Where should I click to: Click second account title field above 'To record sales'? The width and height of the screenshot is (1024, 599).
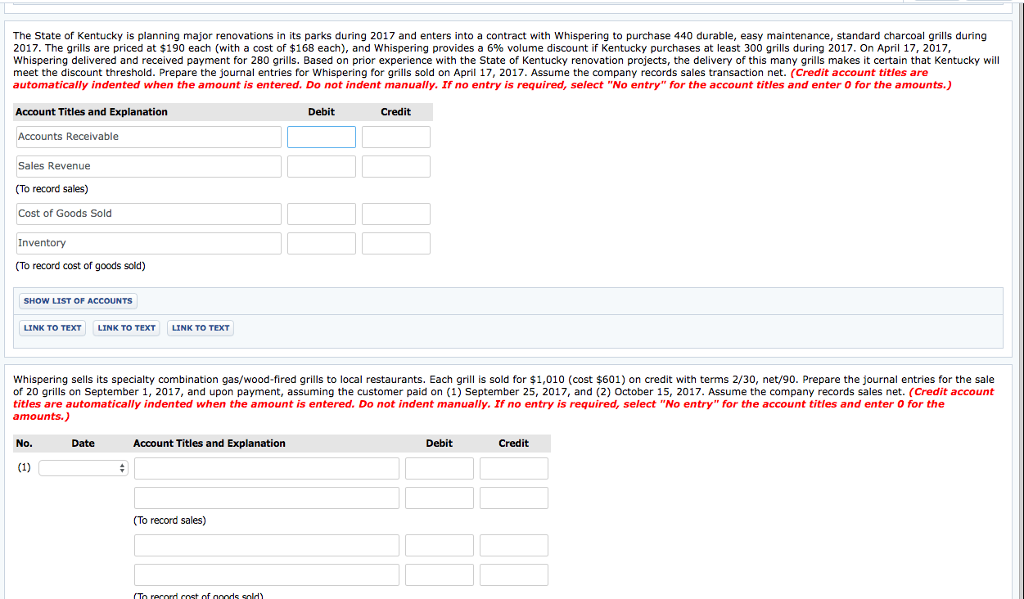pos(266,498)
